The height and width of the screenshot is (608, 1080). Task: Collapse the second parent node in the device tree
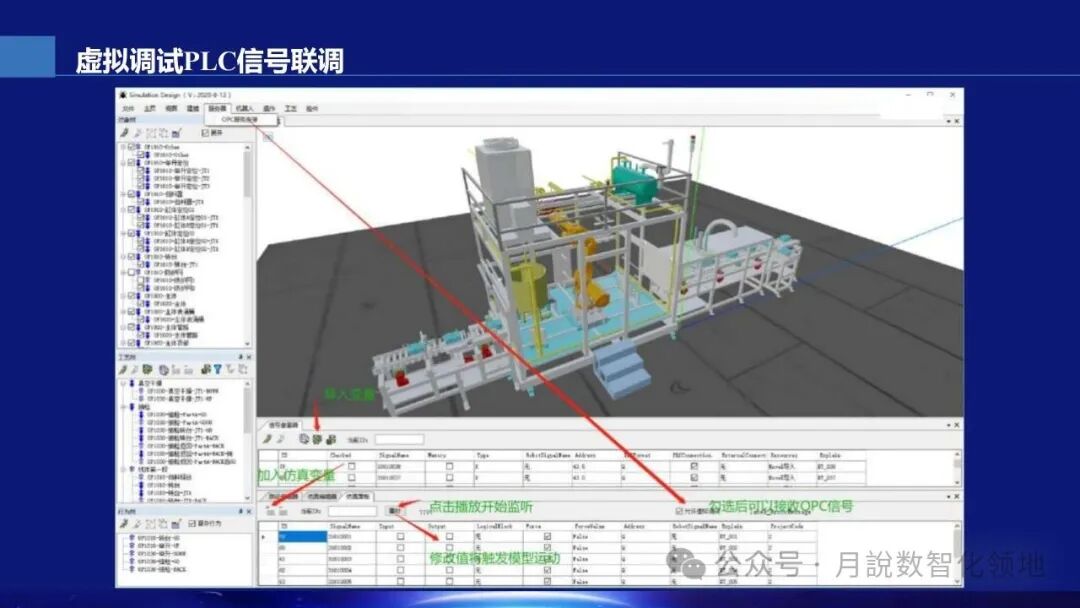click(x=123, y=163)
